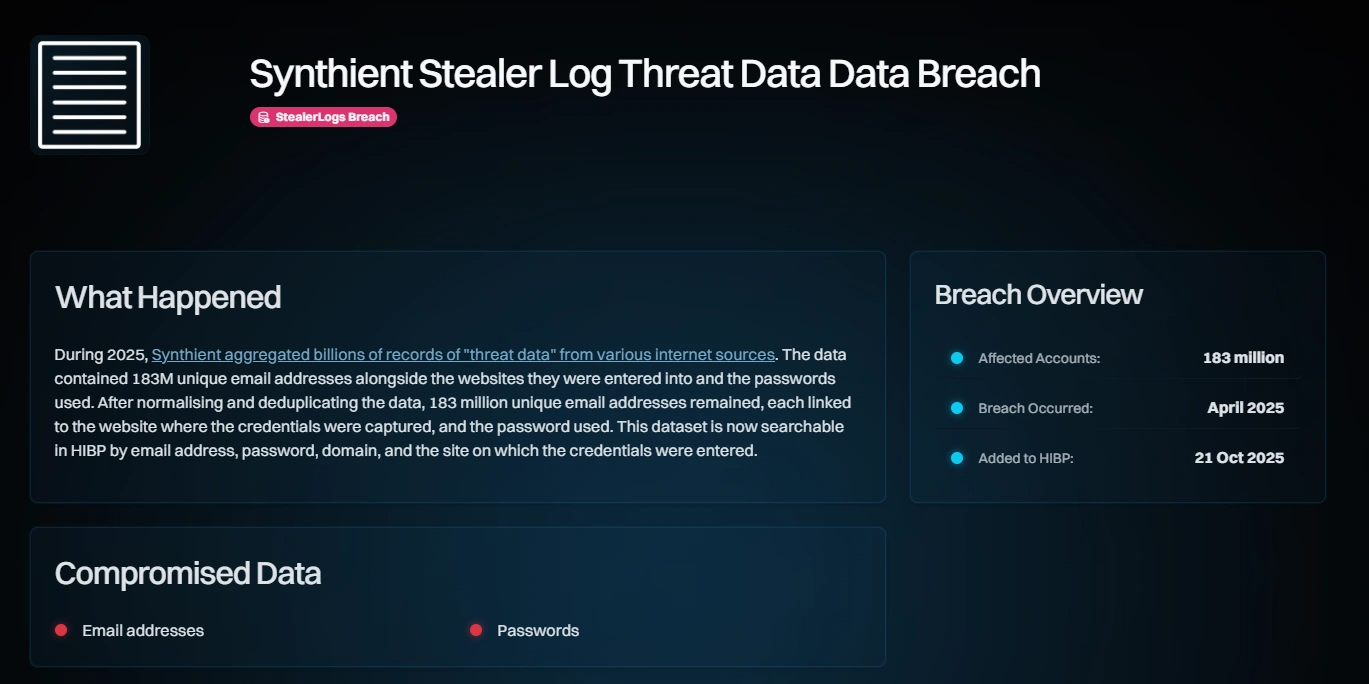Image resolution: width=1369 pixels, height=684 pixels.
Task: Click the Synthient Stealer Log page title
Action: point(645,74)
